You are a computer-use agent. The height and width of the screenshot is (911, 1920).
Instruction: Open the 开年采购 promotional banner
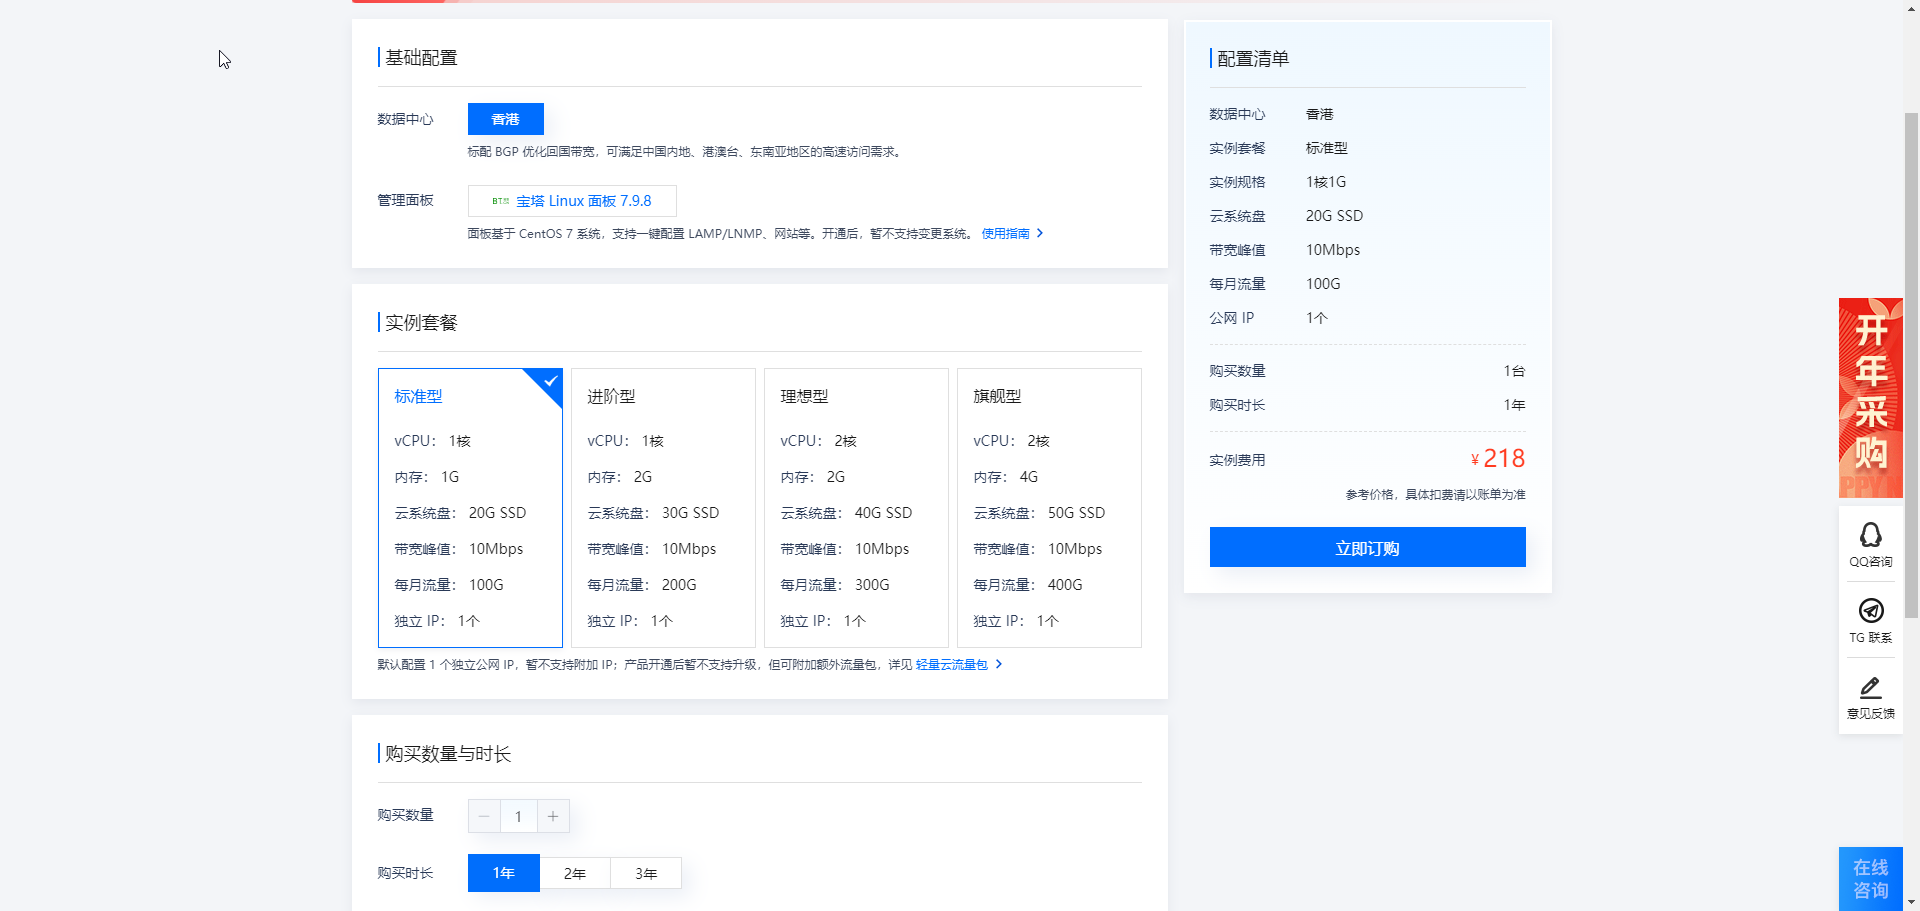[1870, 397]
